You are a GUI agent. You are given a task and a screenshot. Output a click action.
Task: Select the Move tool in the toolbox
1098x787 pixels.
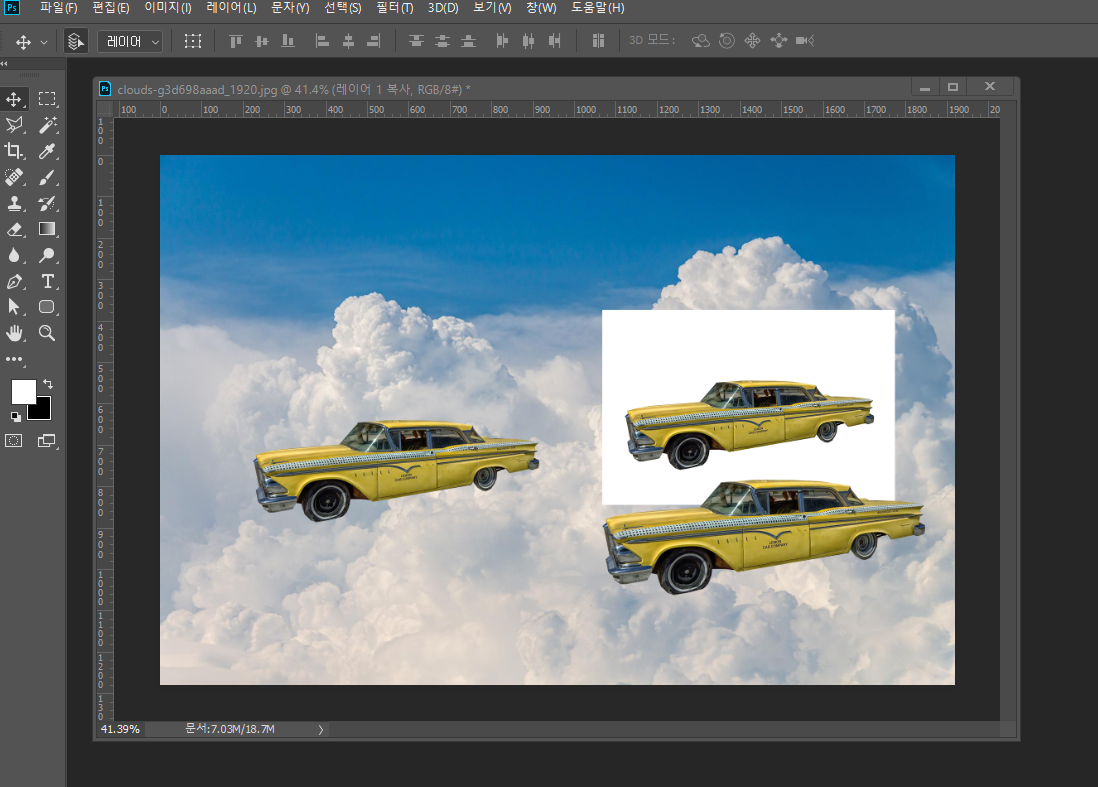(x=14, y=99)
